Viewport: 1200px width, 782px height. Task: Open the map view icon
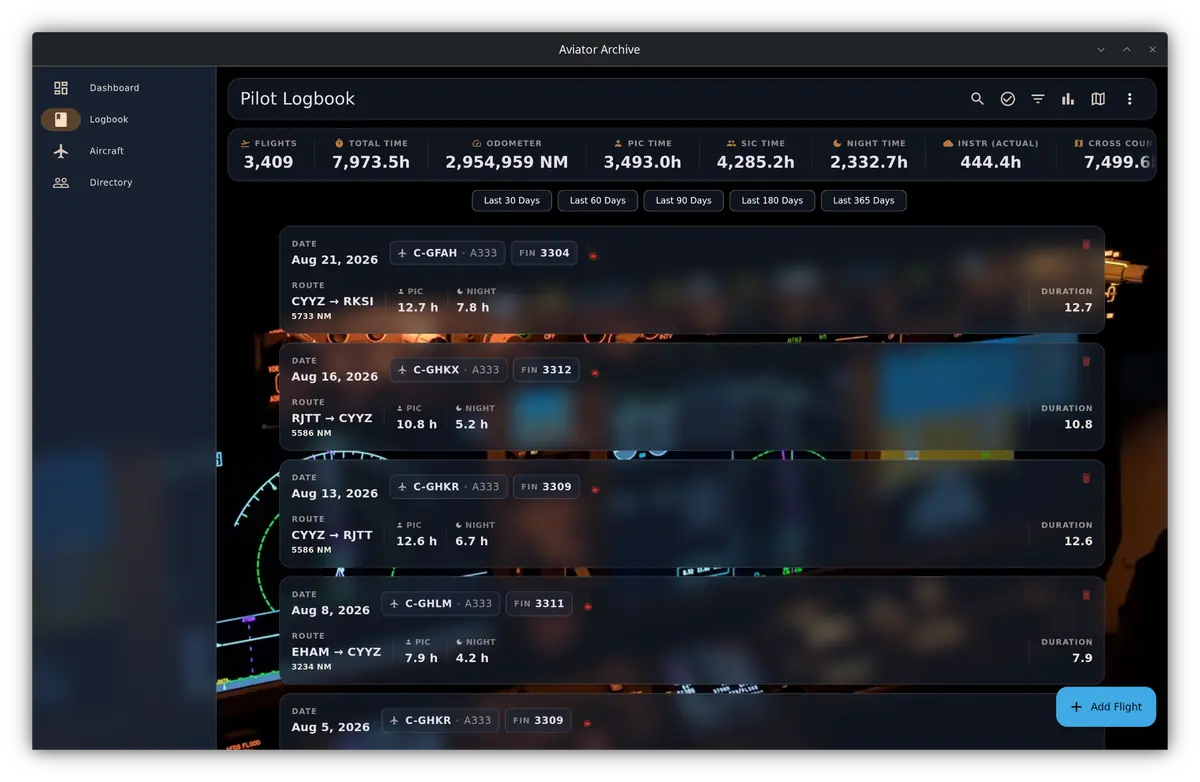tap(1098, 99)
